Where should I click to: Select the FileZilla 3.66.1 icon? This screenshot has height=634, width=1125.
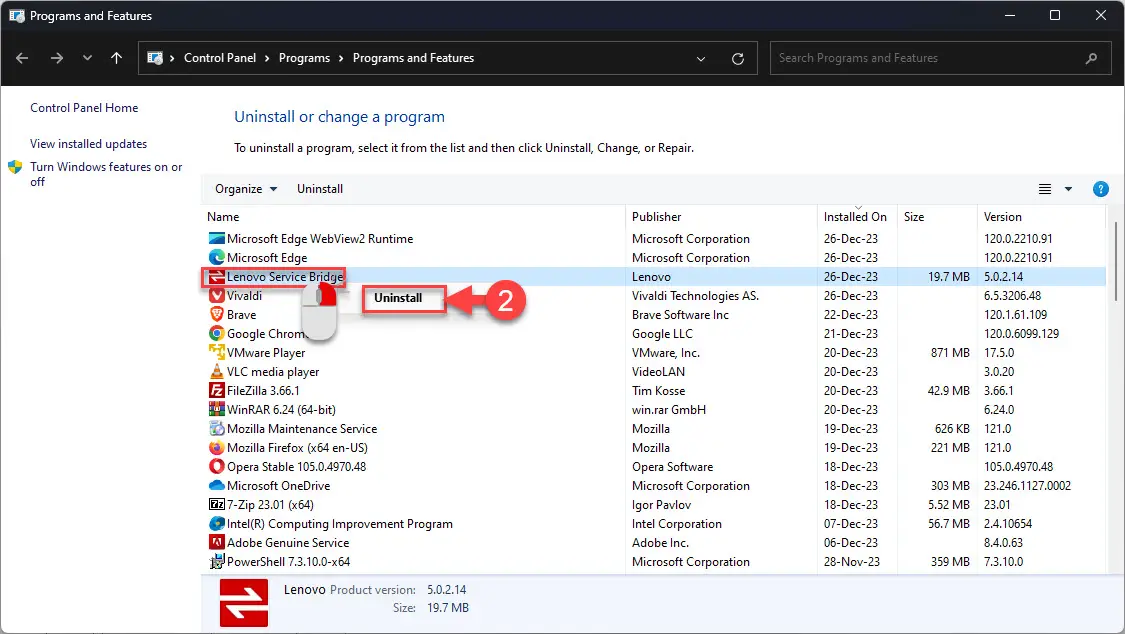[x=216, y=390]
